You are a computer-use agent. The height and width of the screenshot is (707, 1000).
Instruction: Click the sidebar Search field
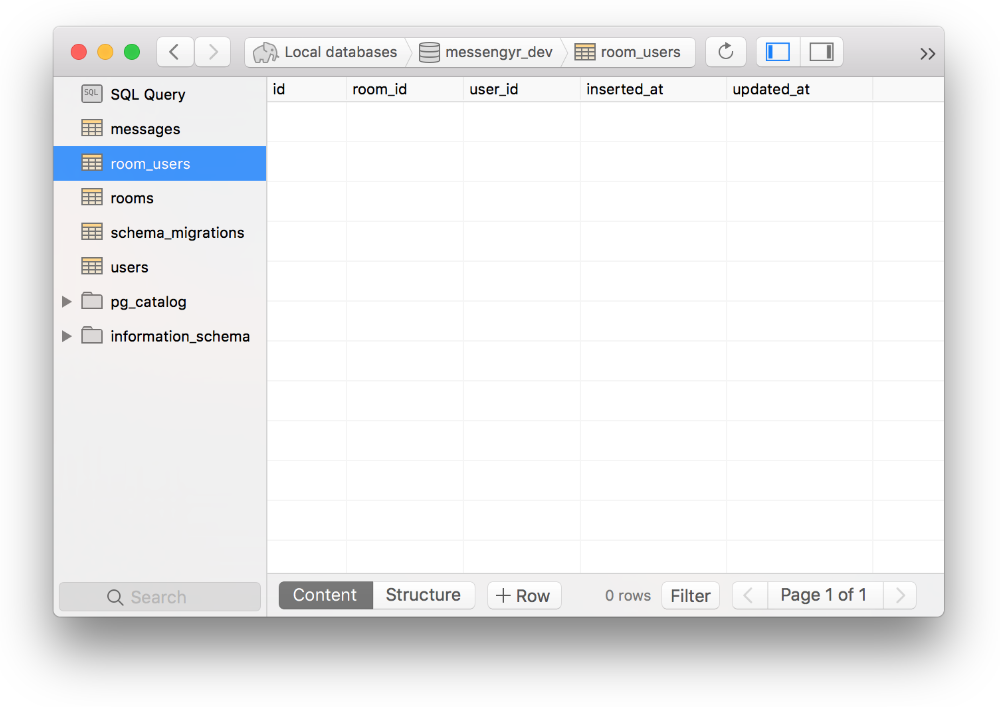coord(160,597)
